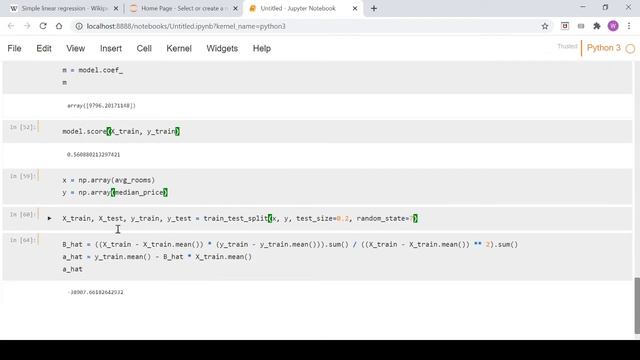The width and height of the screenshot is (640, 360).
Task: Select the 0.56 score output value
Action: (x=93, y=155)
